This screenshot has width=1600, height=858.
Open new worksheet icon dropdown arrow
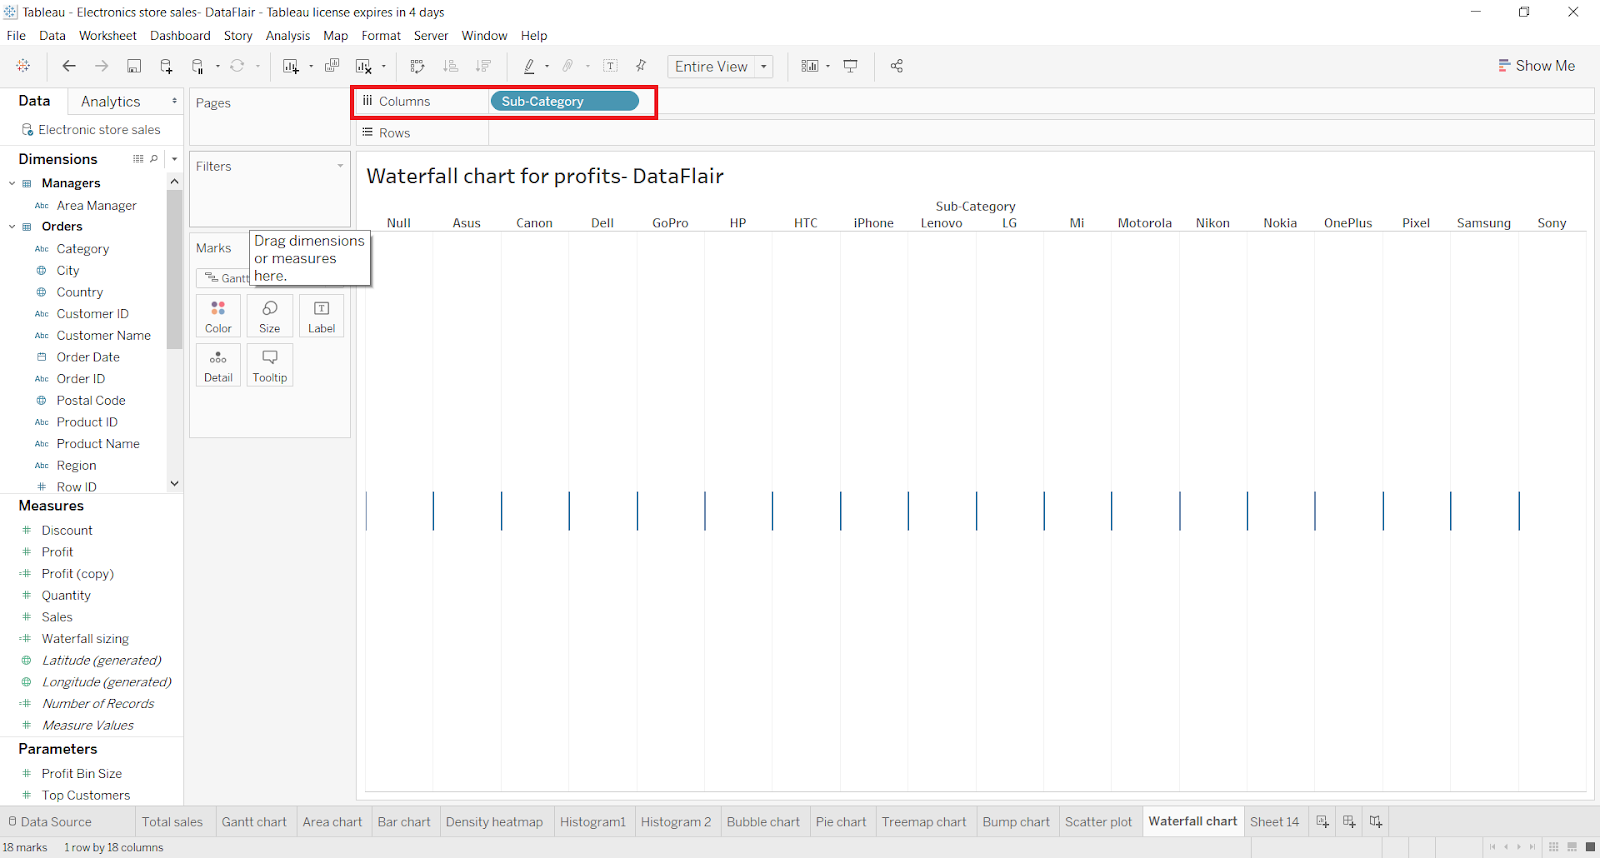tap(311, 67)
